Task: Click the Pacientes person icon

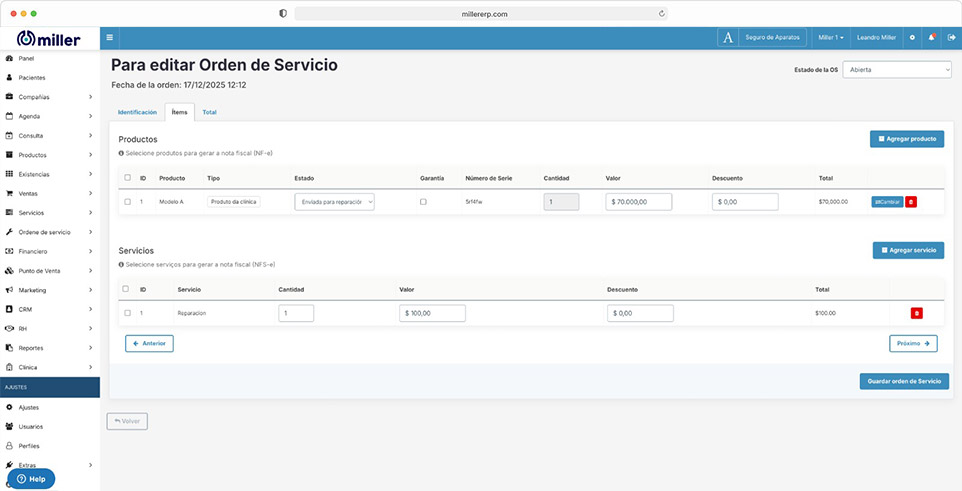Action: [9, 78]
